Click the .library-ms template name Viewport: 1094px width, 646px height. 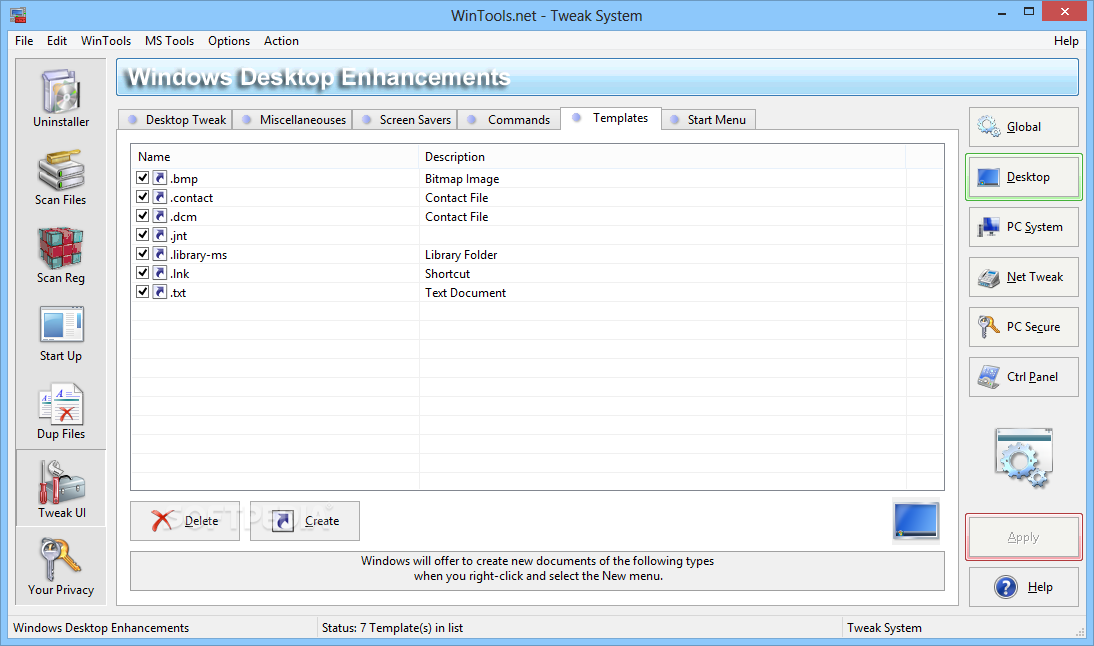coord(199,255)
